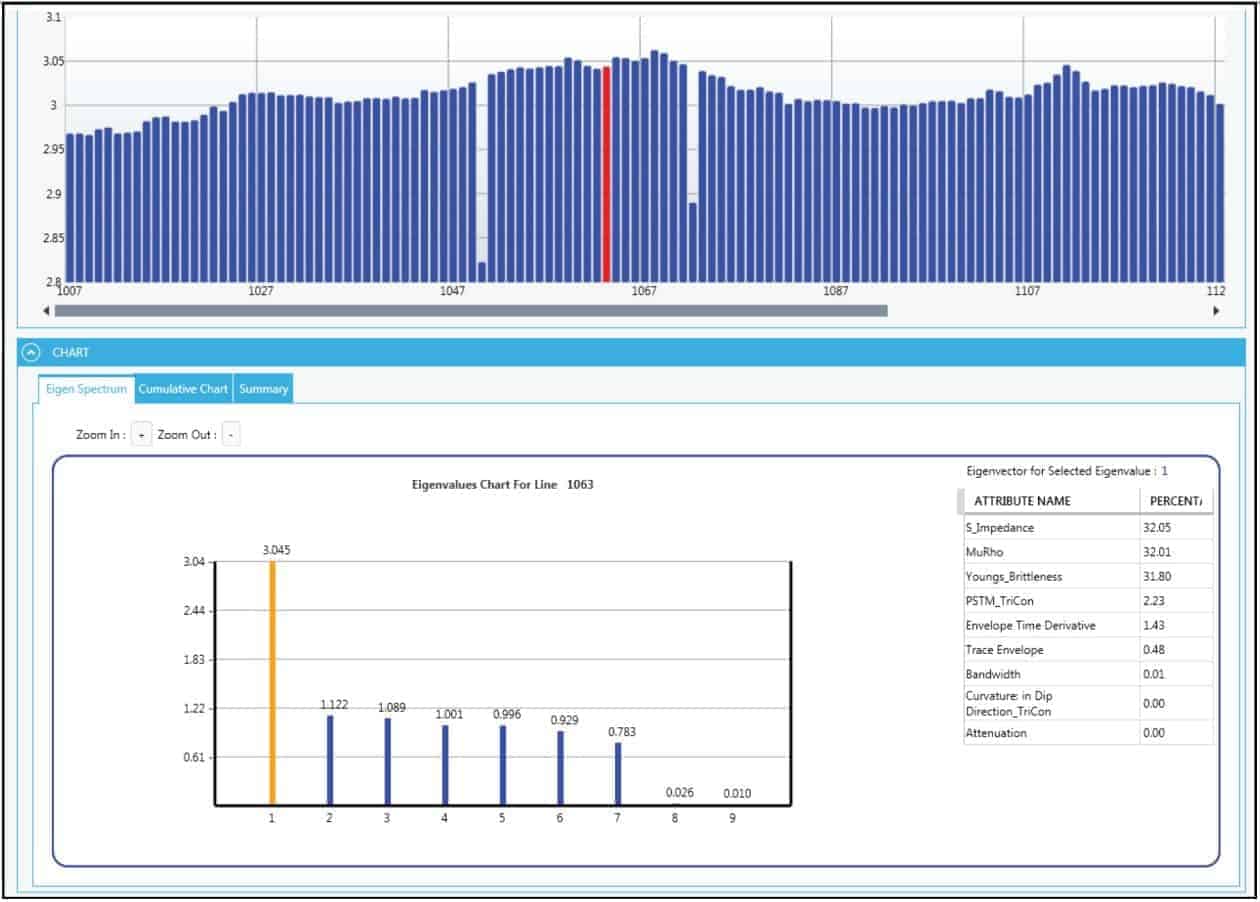Select eigenvalue bar 2 labeled 1.122
Image resolution: width=1260 pixels, height=902 pixels.
click(329, 760)
